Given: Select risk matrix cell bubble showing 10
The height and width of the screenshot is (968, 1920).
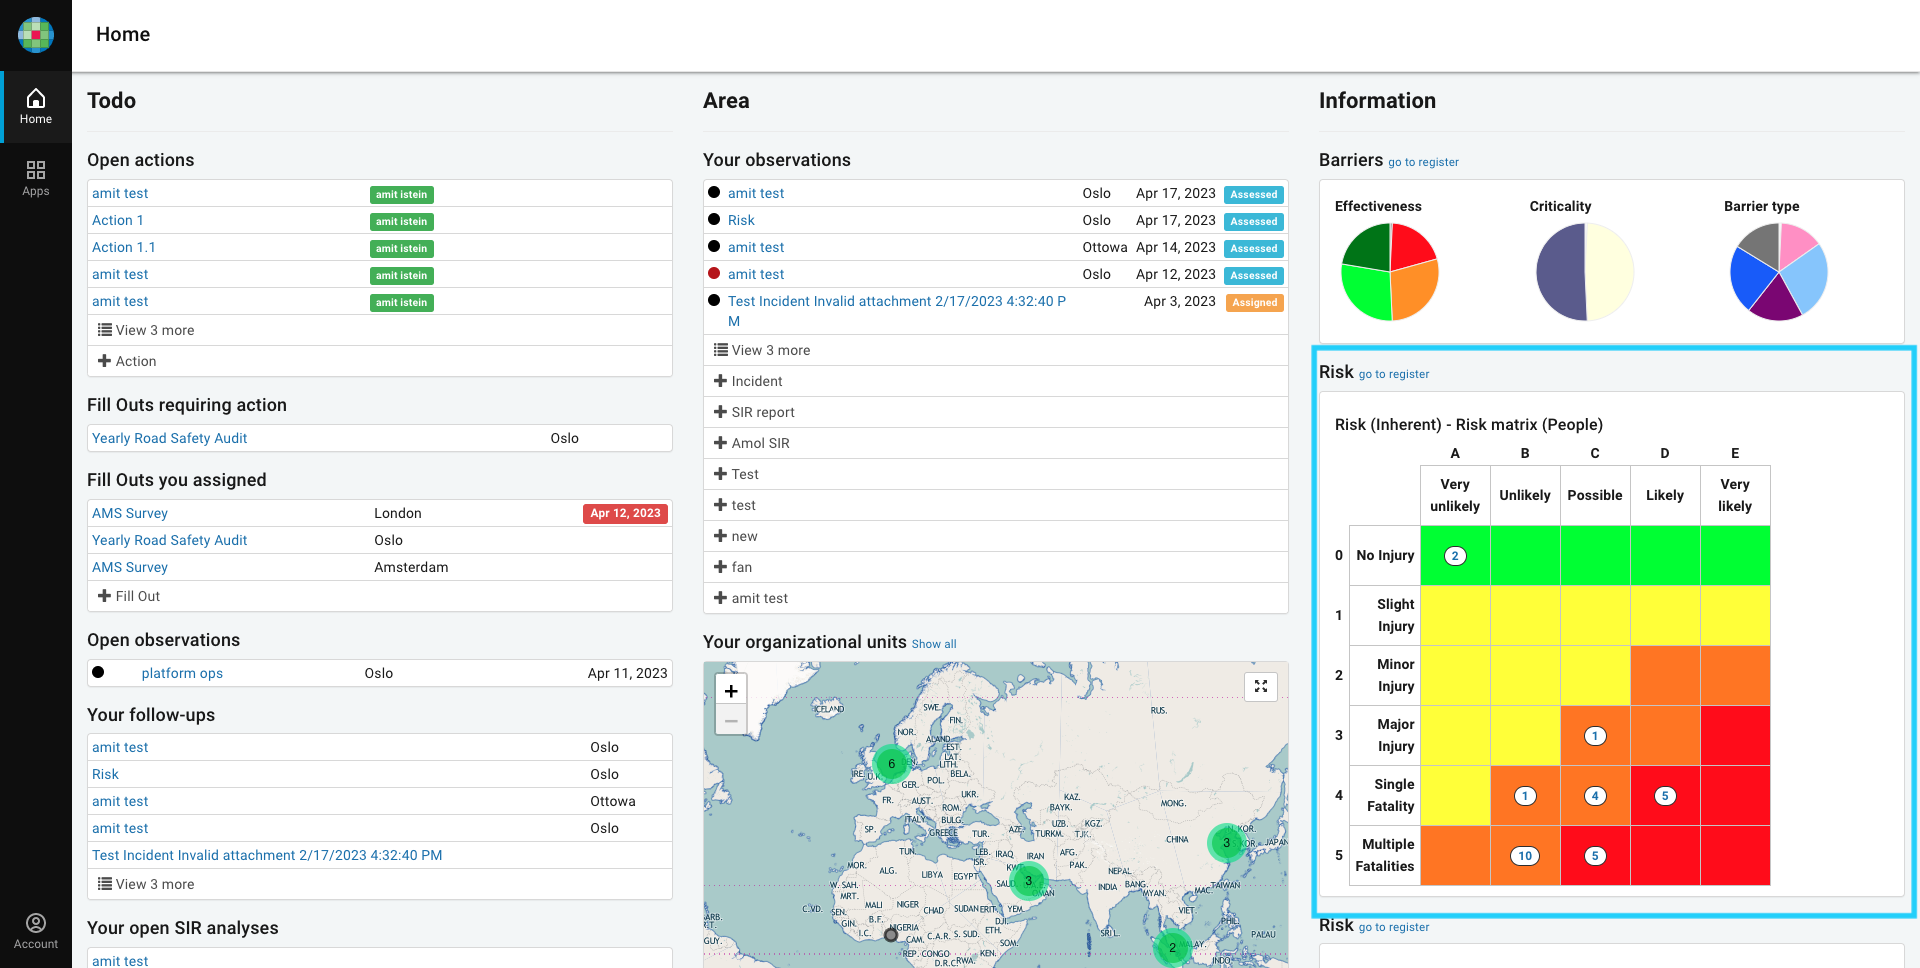Looking at the screenshot, I should [x=1524, y=856].
